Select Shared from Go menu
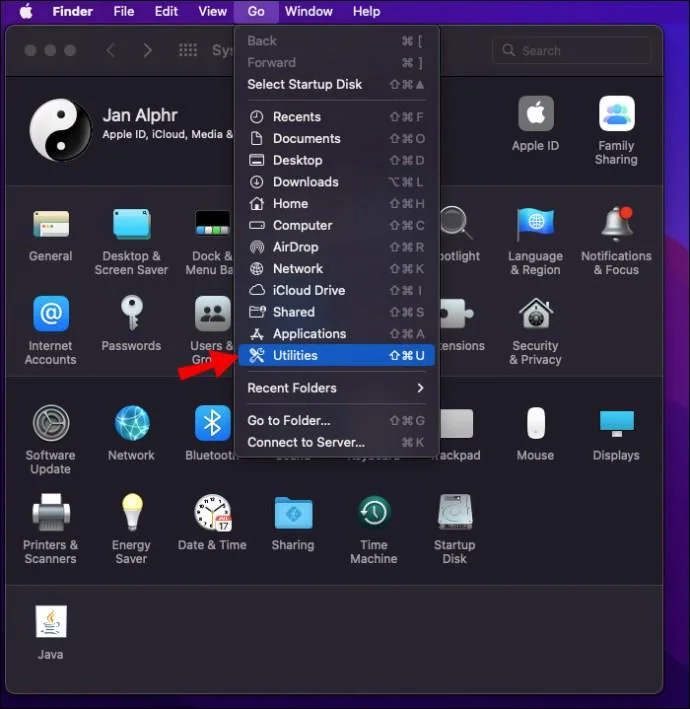The width and height of the screenshot is (690, 709). coord(336,312)
